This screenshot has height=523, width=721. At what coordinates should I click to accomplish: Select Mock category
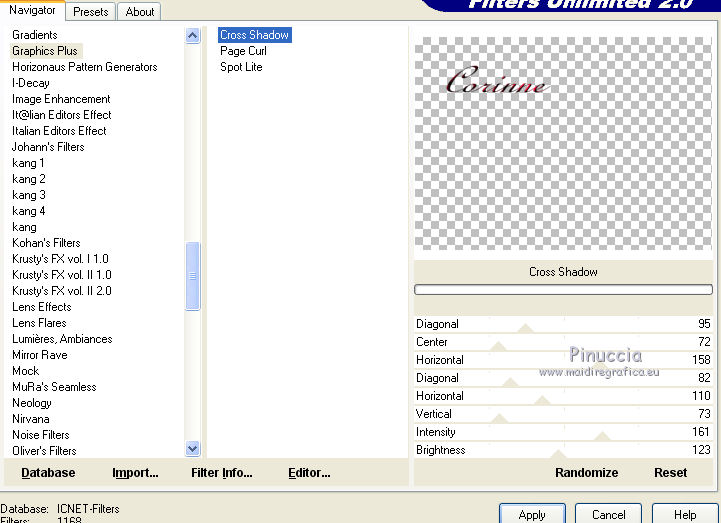25,371
